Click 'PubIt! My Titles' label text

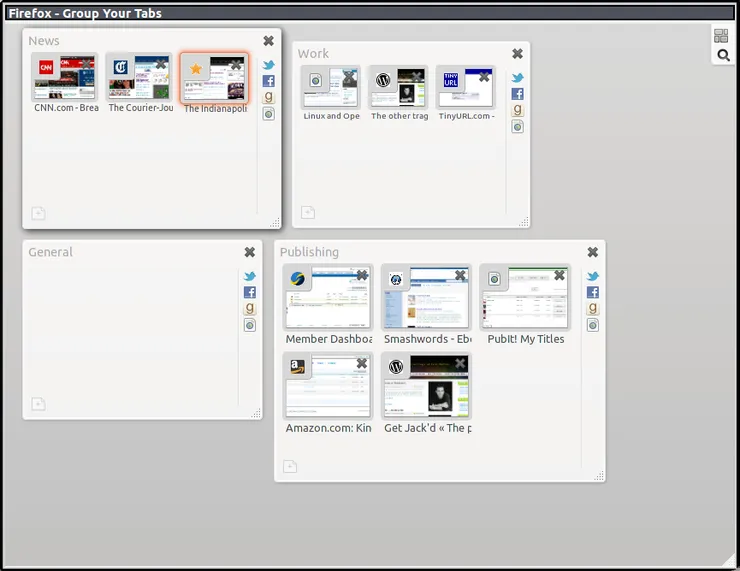526,339
